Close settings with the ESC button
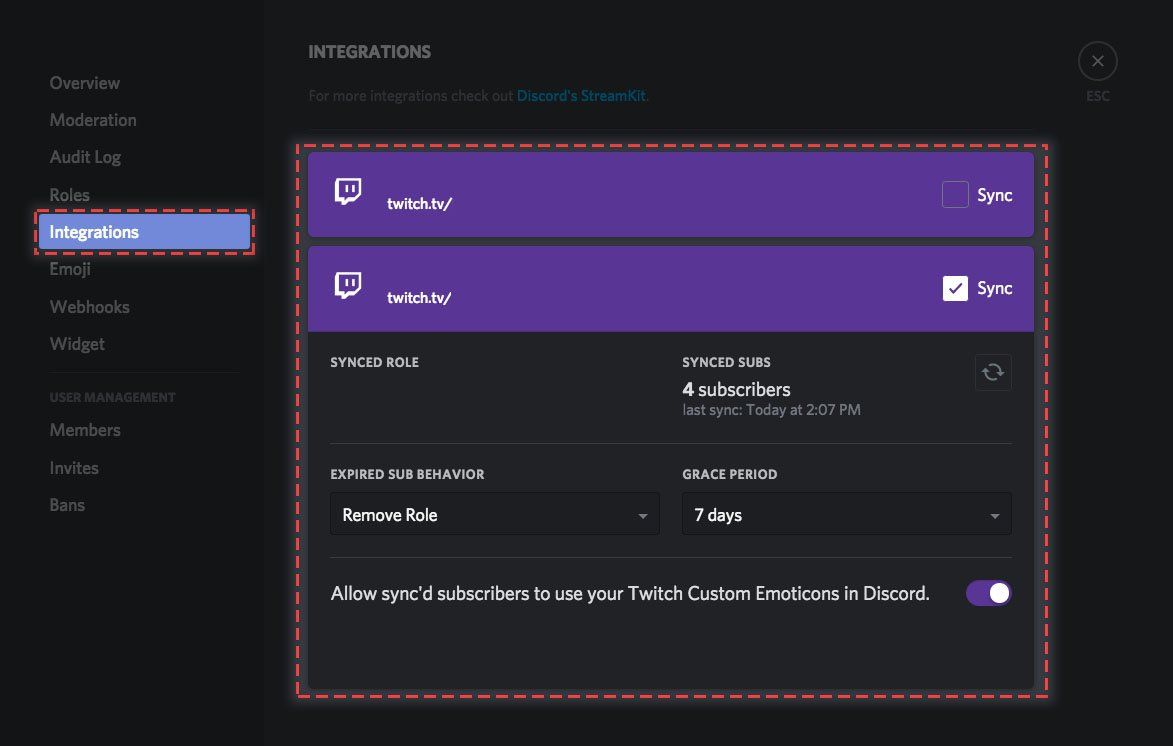 click(x=1097, y=61)
